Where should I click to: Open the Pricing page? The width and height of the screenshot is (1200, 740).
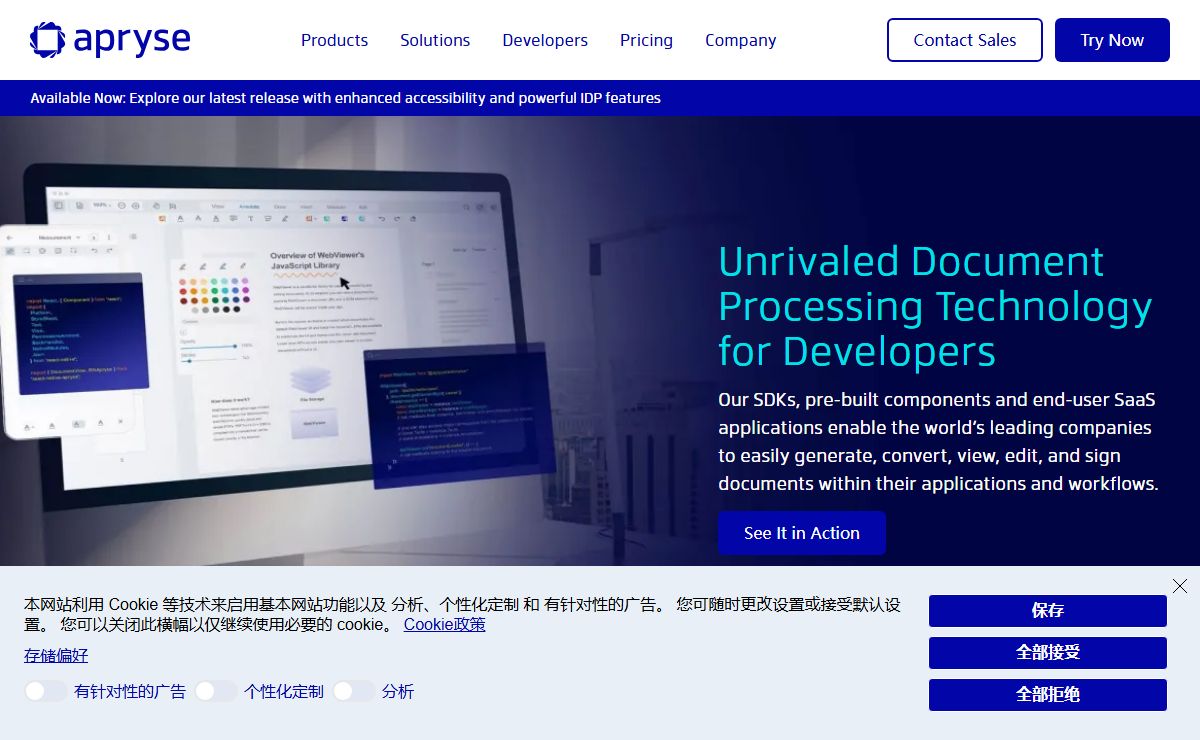point(646,40)
